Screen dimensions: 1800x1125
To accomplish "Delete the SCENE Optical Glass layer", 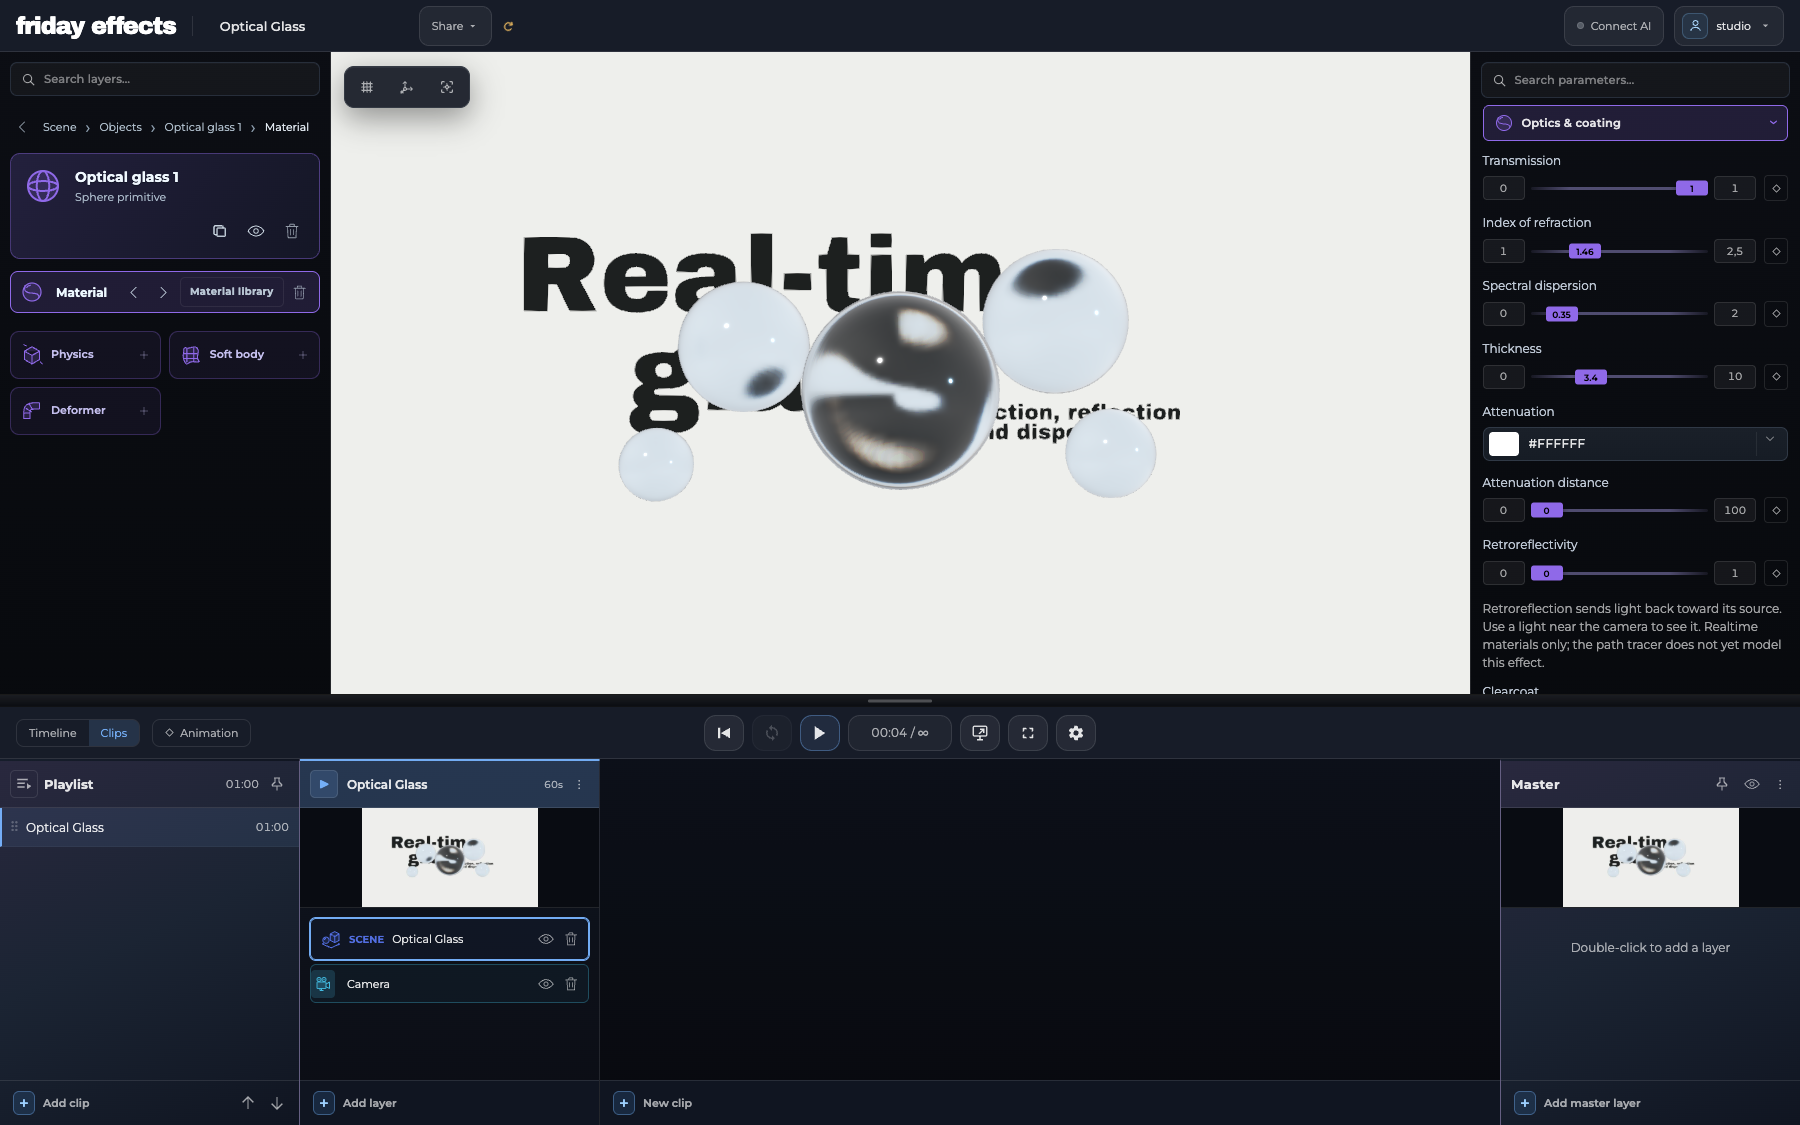I will point(571,939).
